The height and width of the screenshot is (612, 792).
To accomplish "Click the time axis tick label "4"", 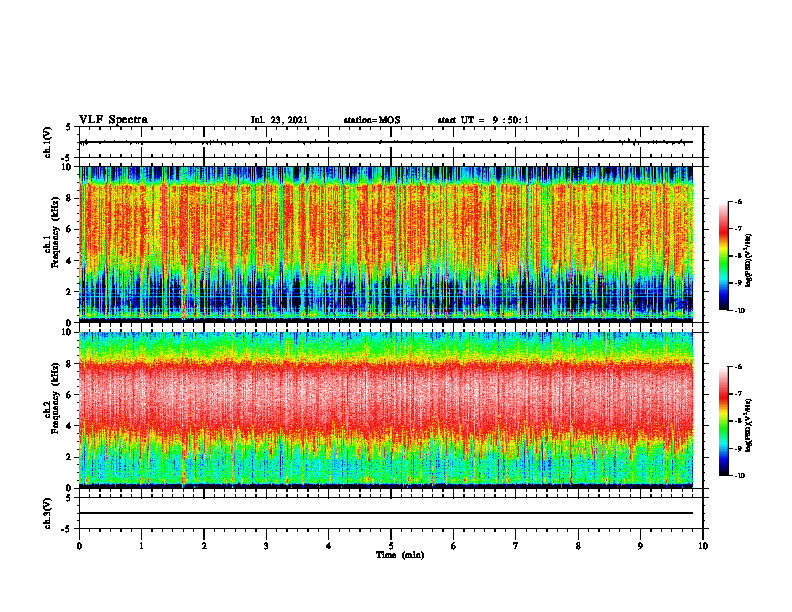I will (x=329, y=546).
